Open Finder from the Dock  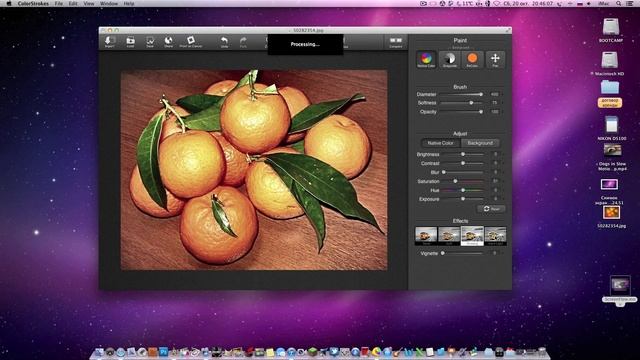point(99,352)
